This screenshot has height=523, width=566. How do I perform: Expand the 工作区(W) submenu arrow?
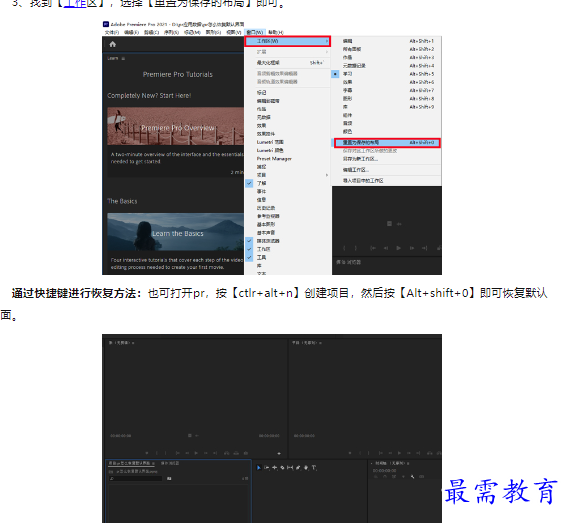327,41
